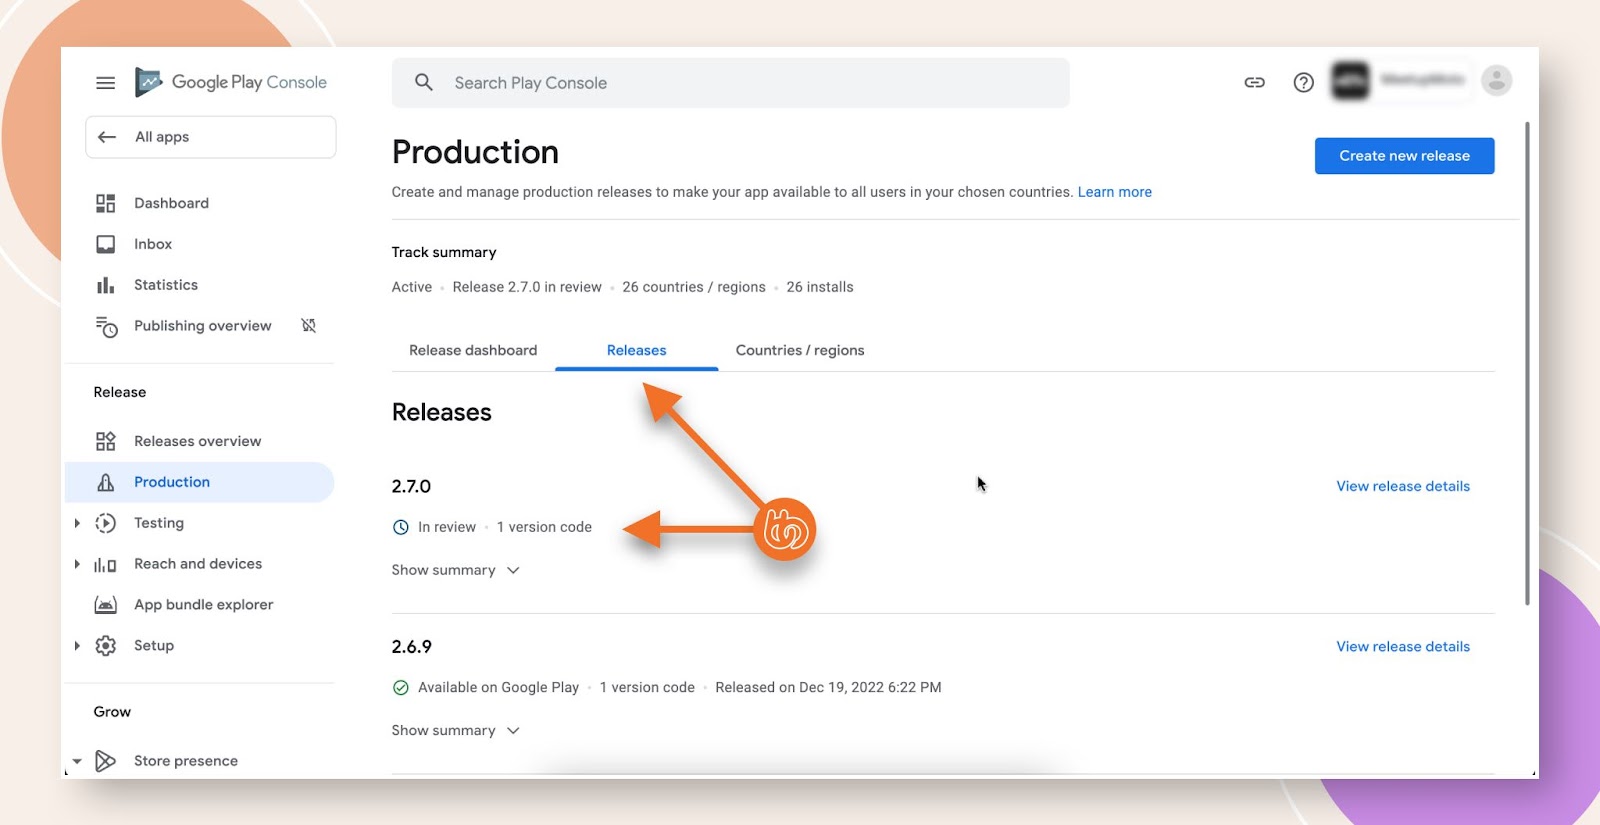Copy page link via chain icon
1600x825 pixels.
1254,82
